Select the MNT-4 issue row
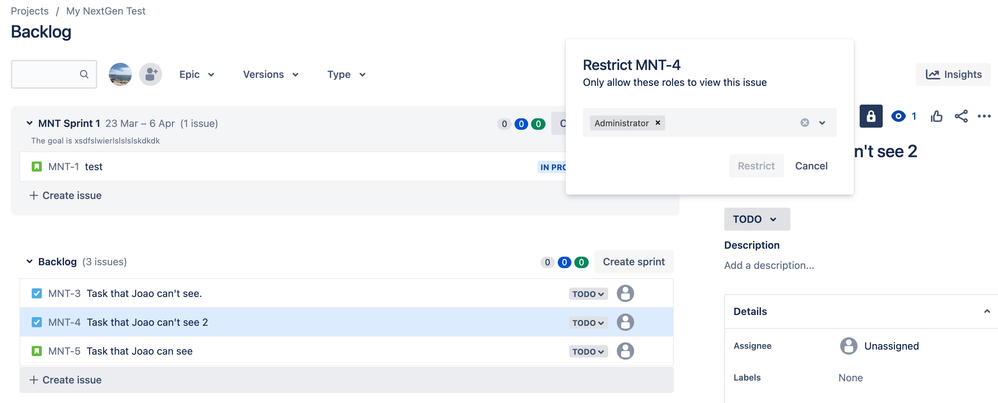 (x=346, y=322)
